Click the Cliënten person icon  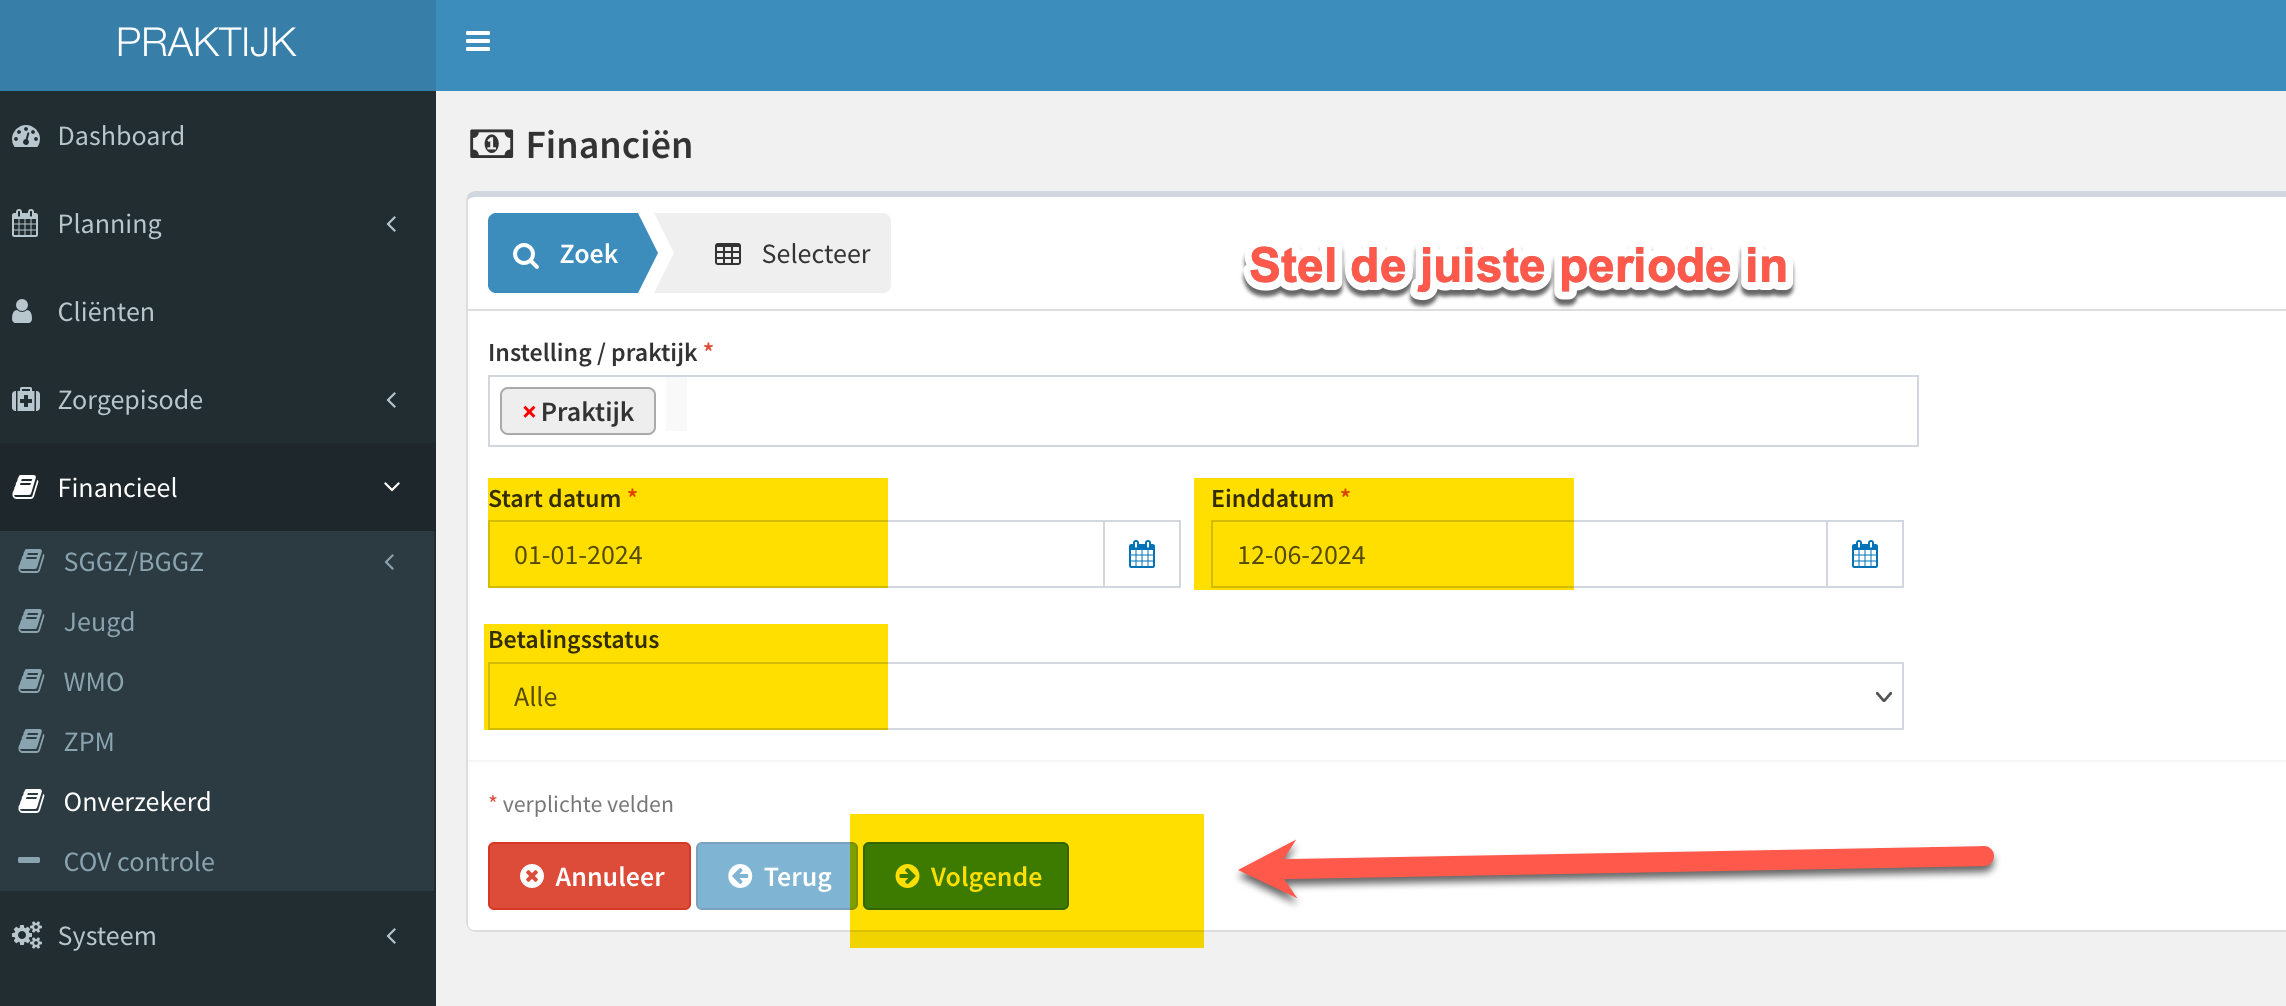click(x=22, y=312)
